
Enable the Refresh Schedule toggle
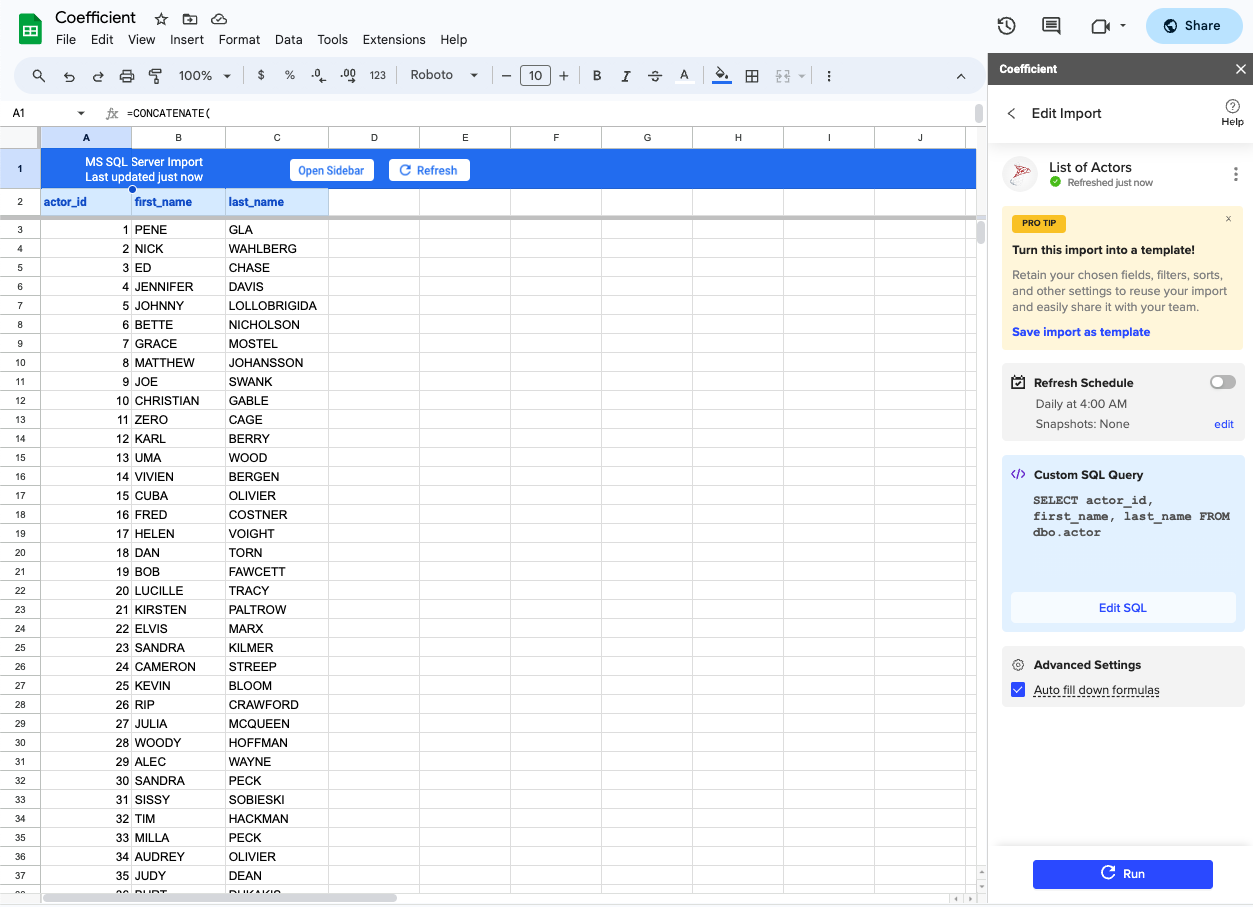[x=1221, y=381]
